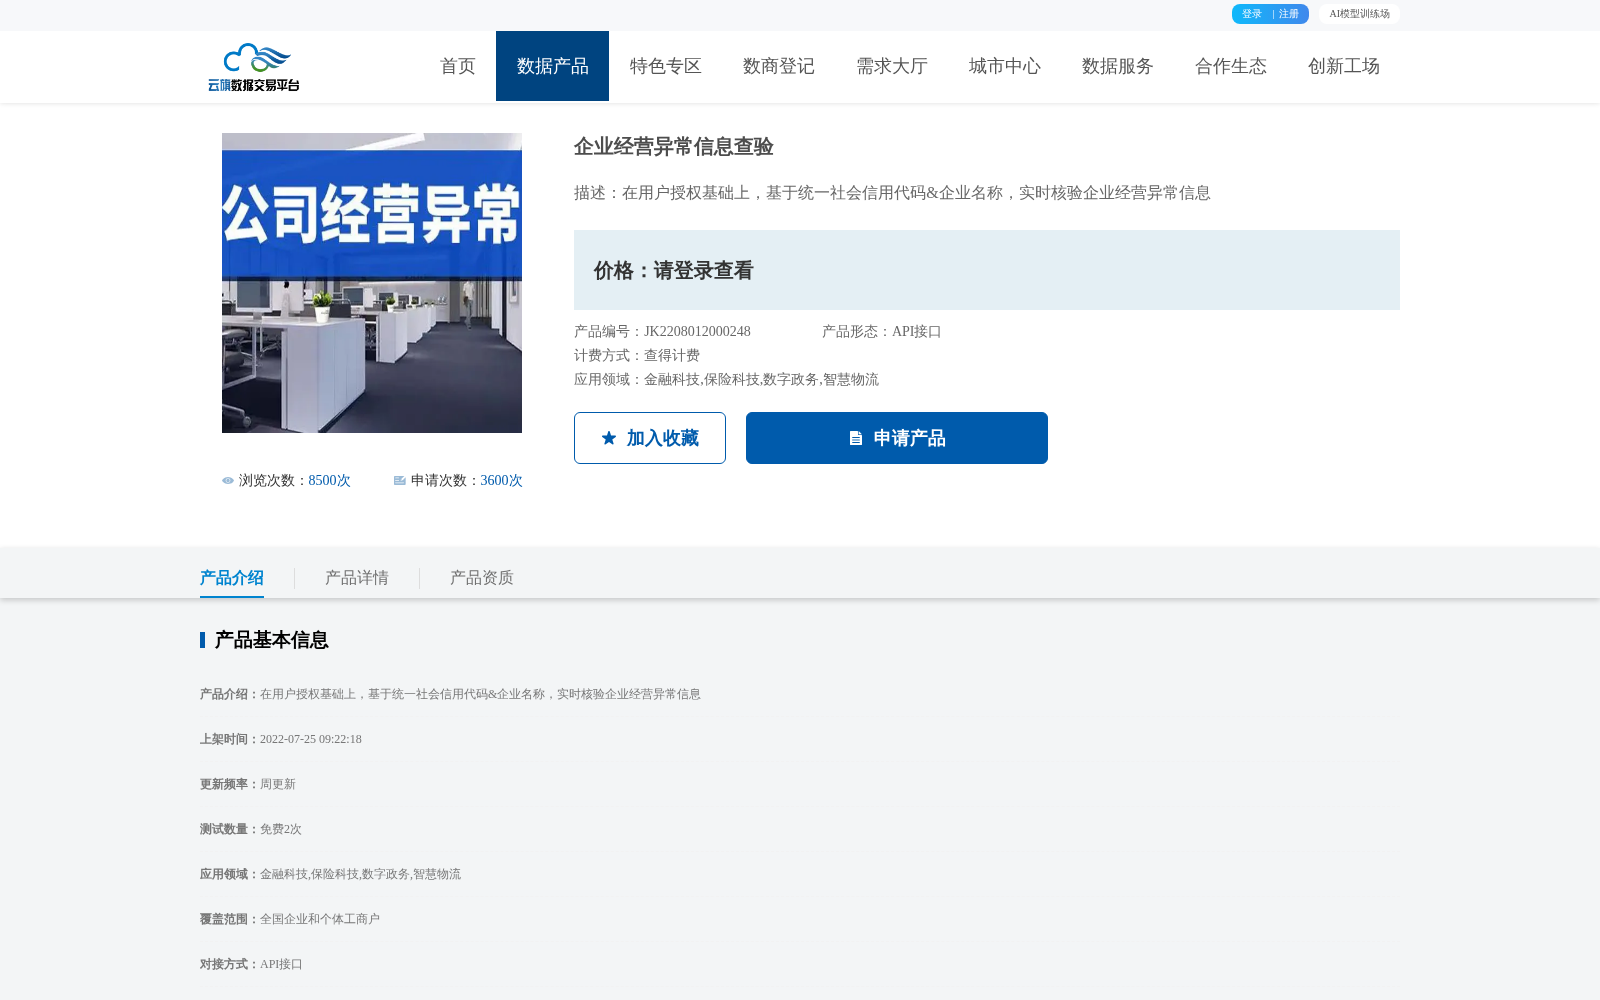Click the 计费方式：查得计费 text
The image size is (1600, 1000).
point(637,356)
